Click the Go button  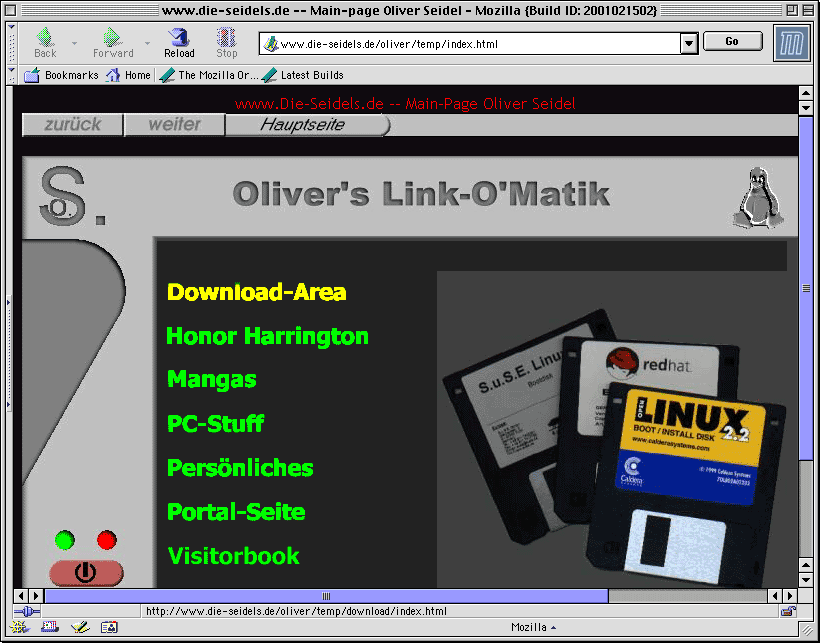(x=732, y=41)
